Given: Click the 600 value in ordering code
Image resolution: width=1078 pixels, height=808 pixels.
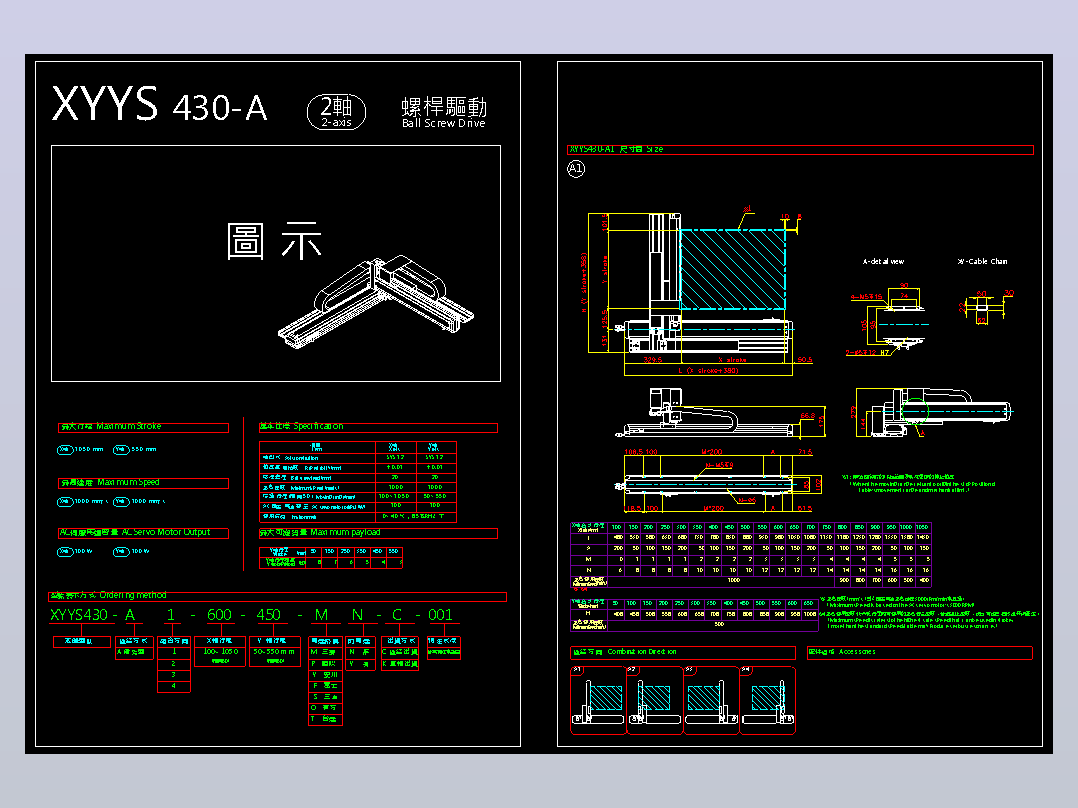Looking at the screenshot, I should [219, 615].
